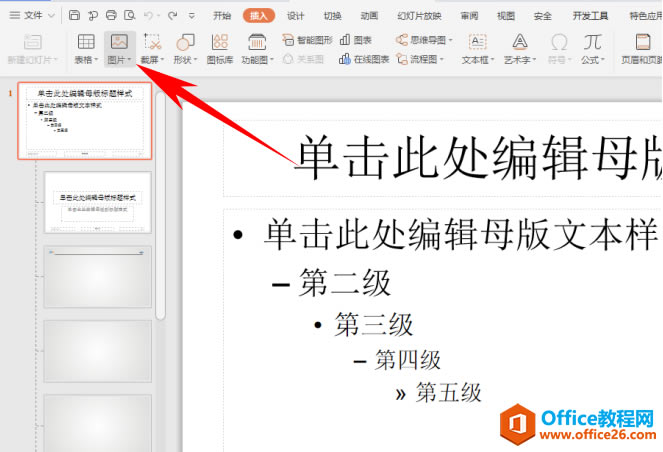Open the 图片 dropdown to insert picture
This screenshot has width=663, height=452.
(120, 49)
